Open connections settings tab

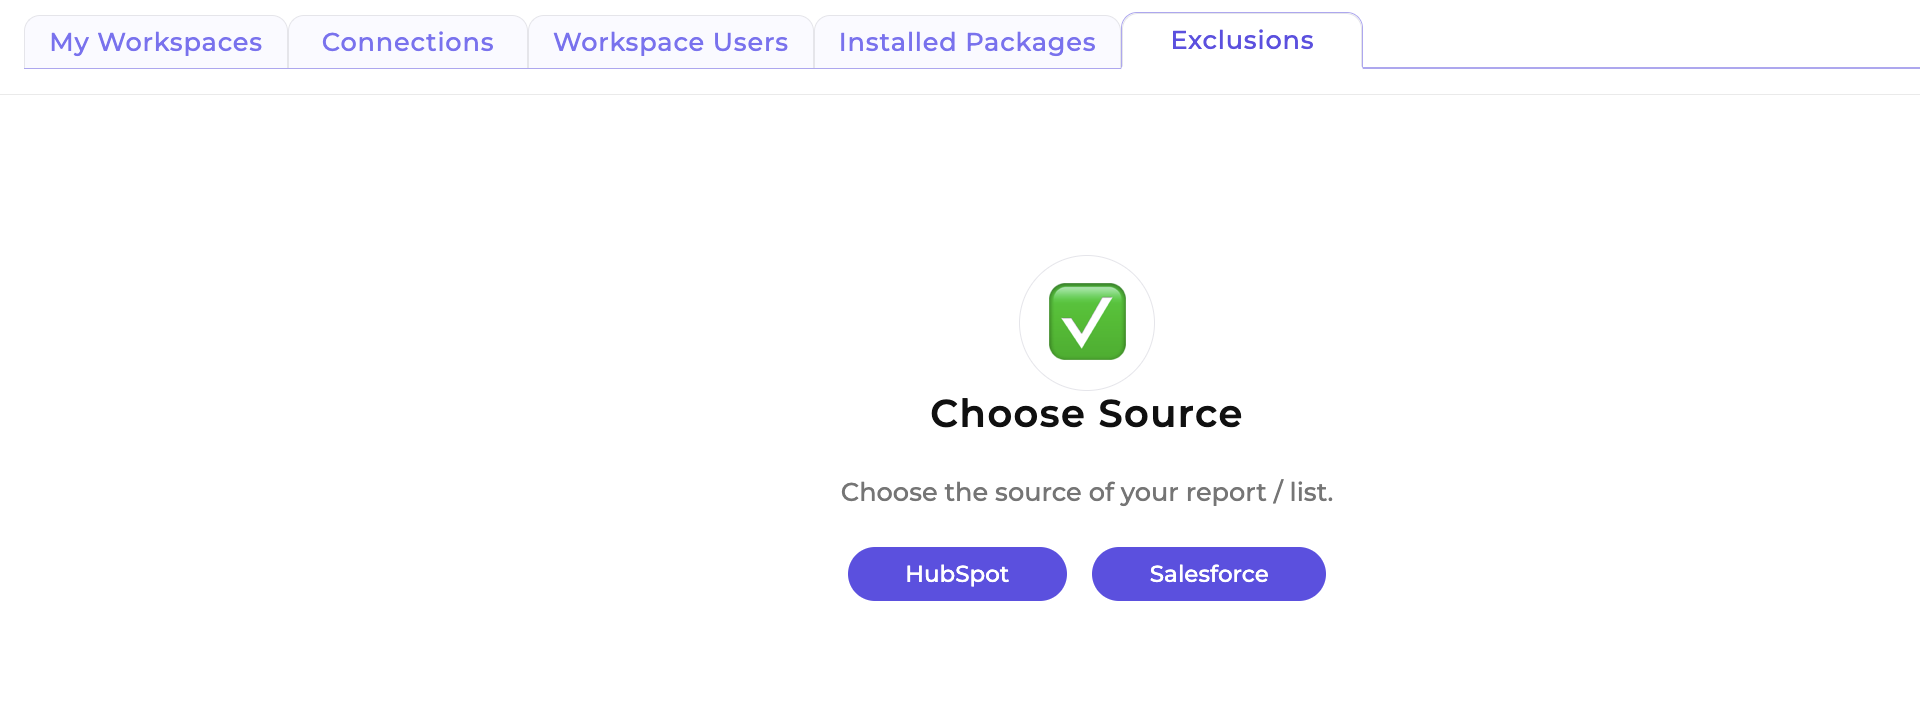pos(408,42)
